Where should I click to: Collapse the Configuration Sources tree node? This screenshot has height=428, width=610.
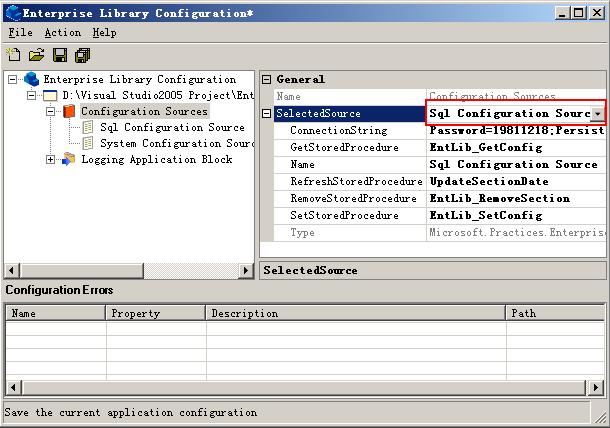click(x=51, y=112)
